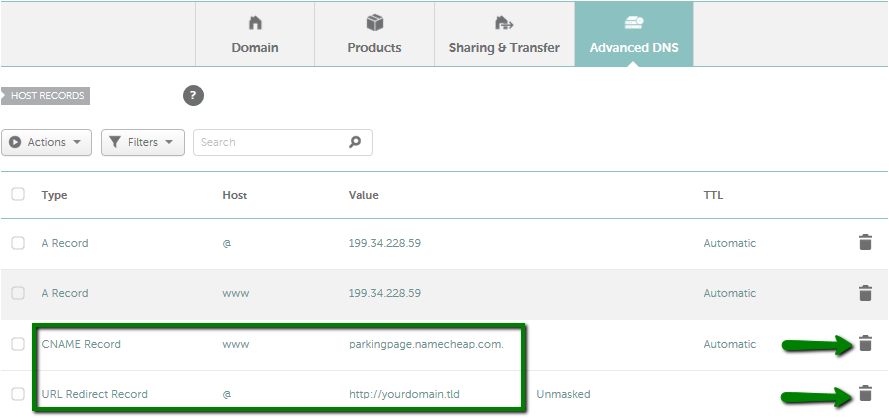Click the search magnifier icon
Viewport: 889px width, 418px height.
[x=355, y=142]
